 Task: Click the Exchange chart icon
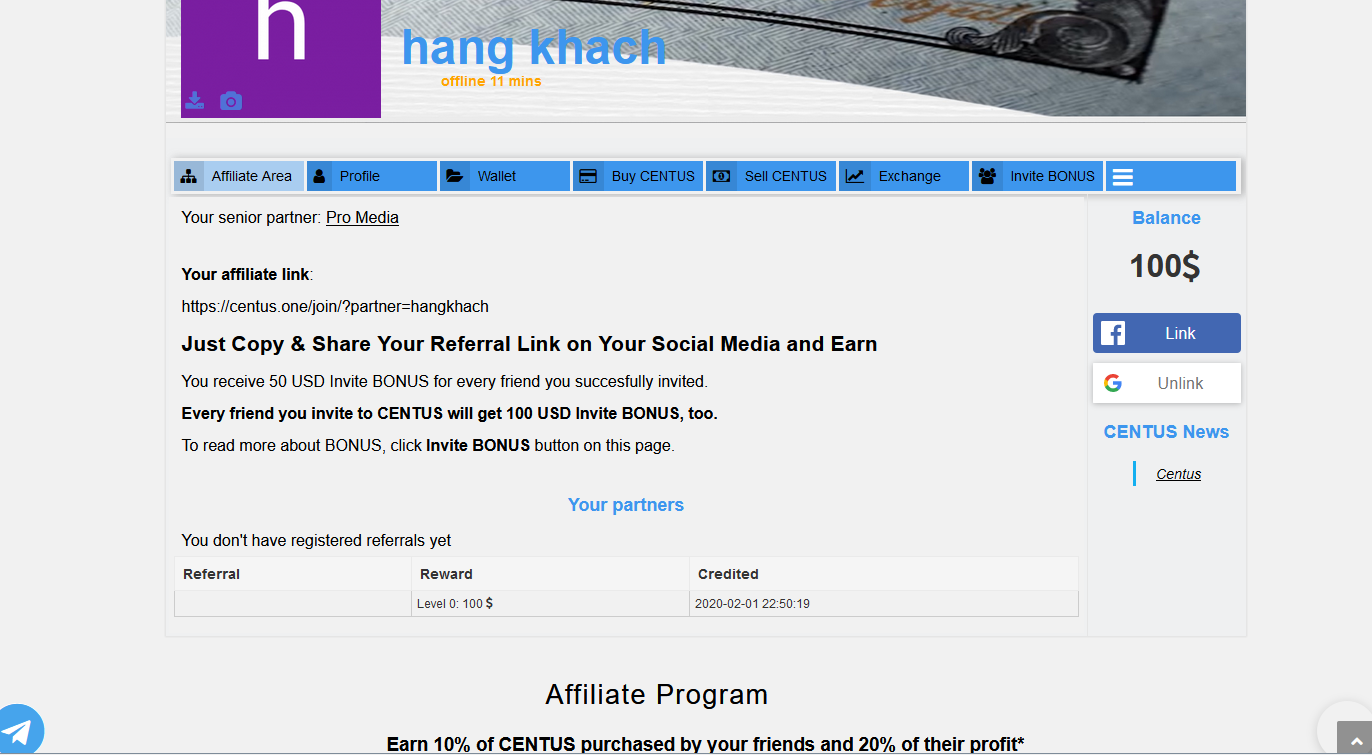855,177
